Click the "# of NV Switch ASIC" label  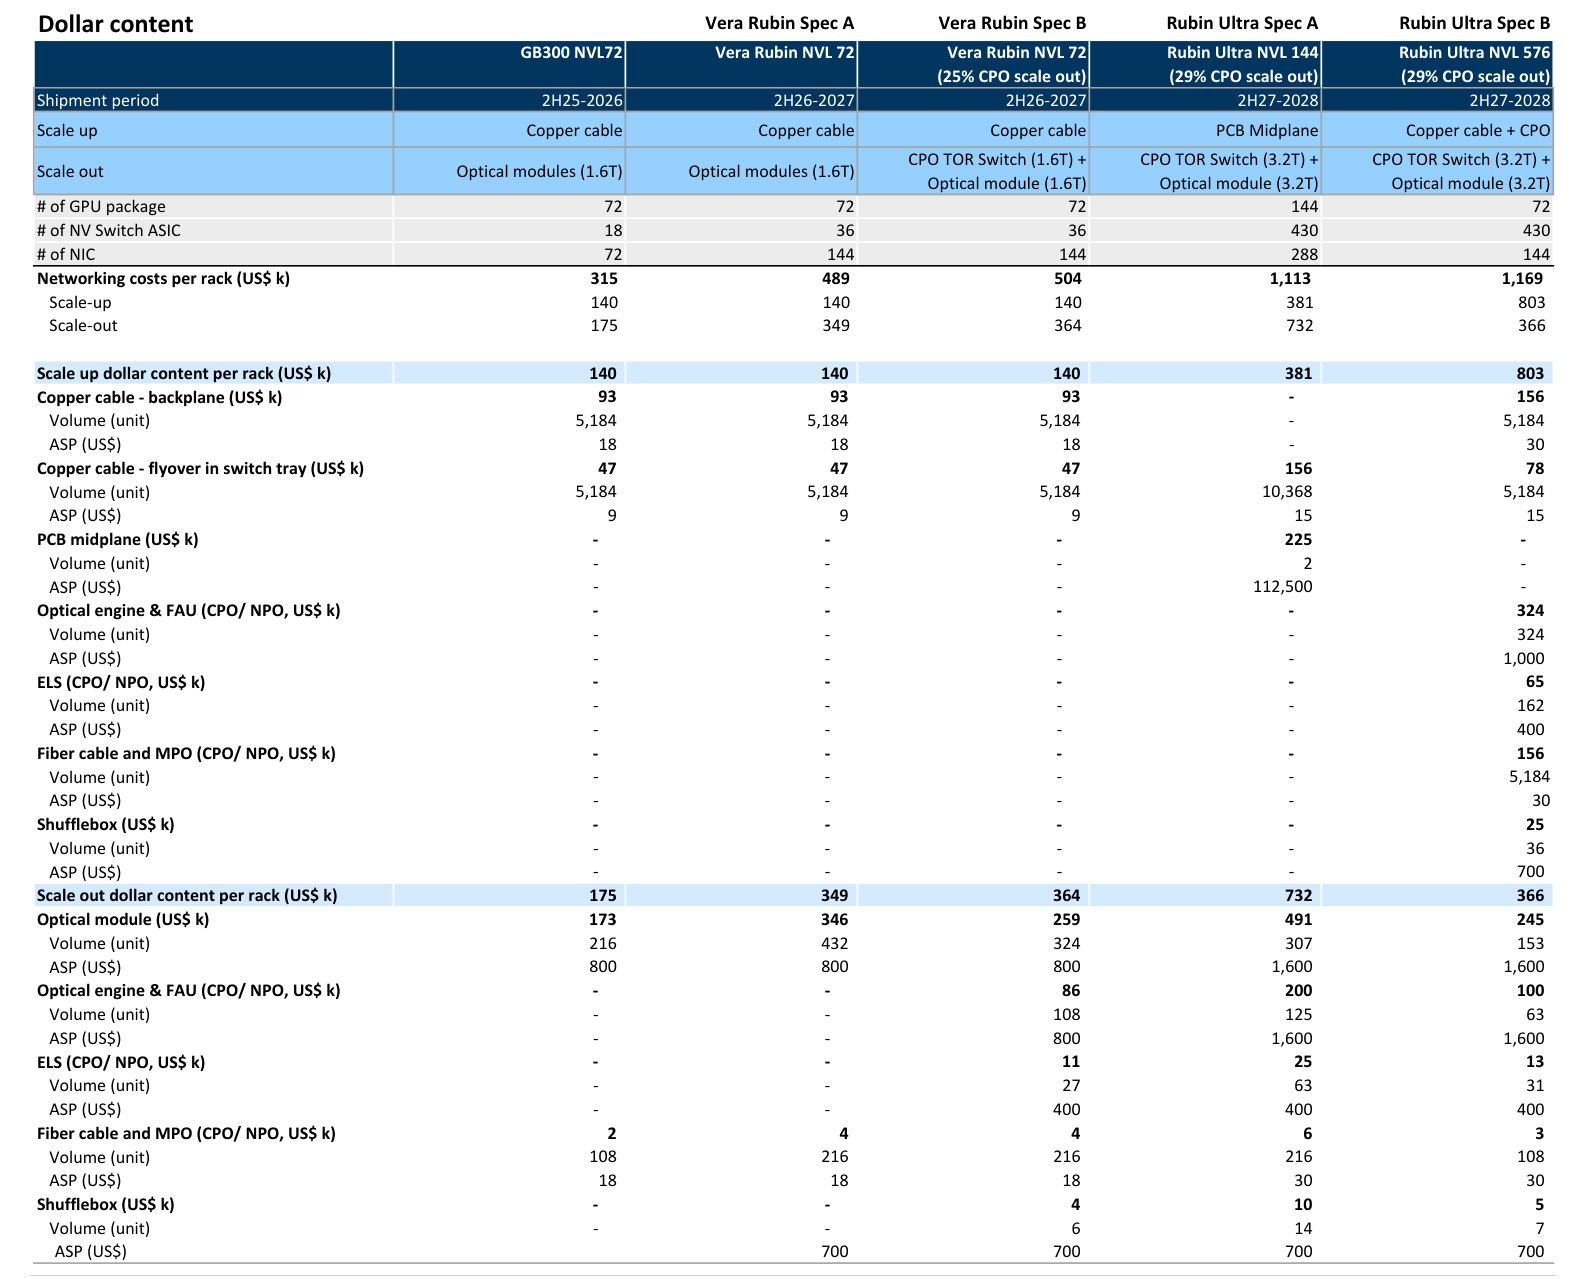pyautogui.click(x=109, y=230)
